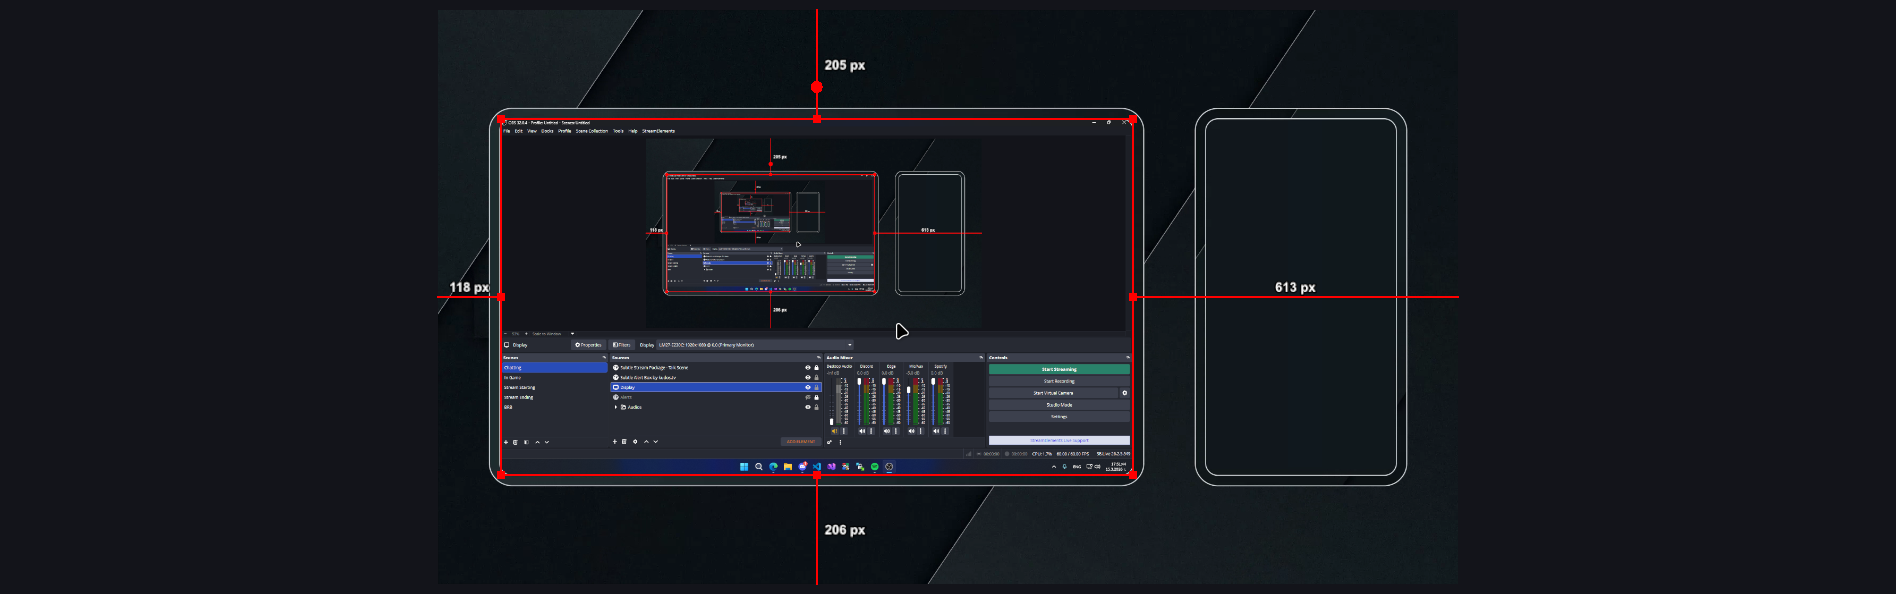Open the Sources dock menu arrow
Screen dimensions: 1896x594
(818, 357)
